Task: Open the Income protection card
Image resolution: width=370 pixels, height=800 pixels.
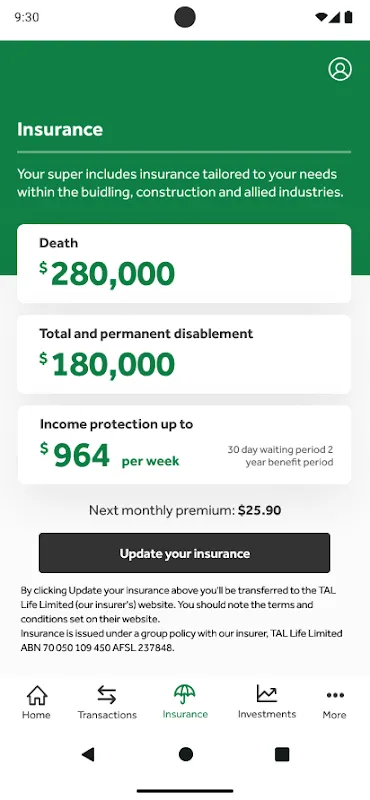Action: point(184,444)
